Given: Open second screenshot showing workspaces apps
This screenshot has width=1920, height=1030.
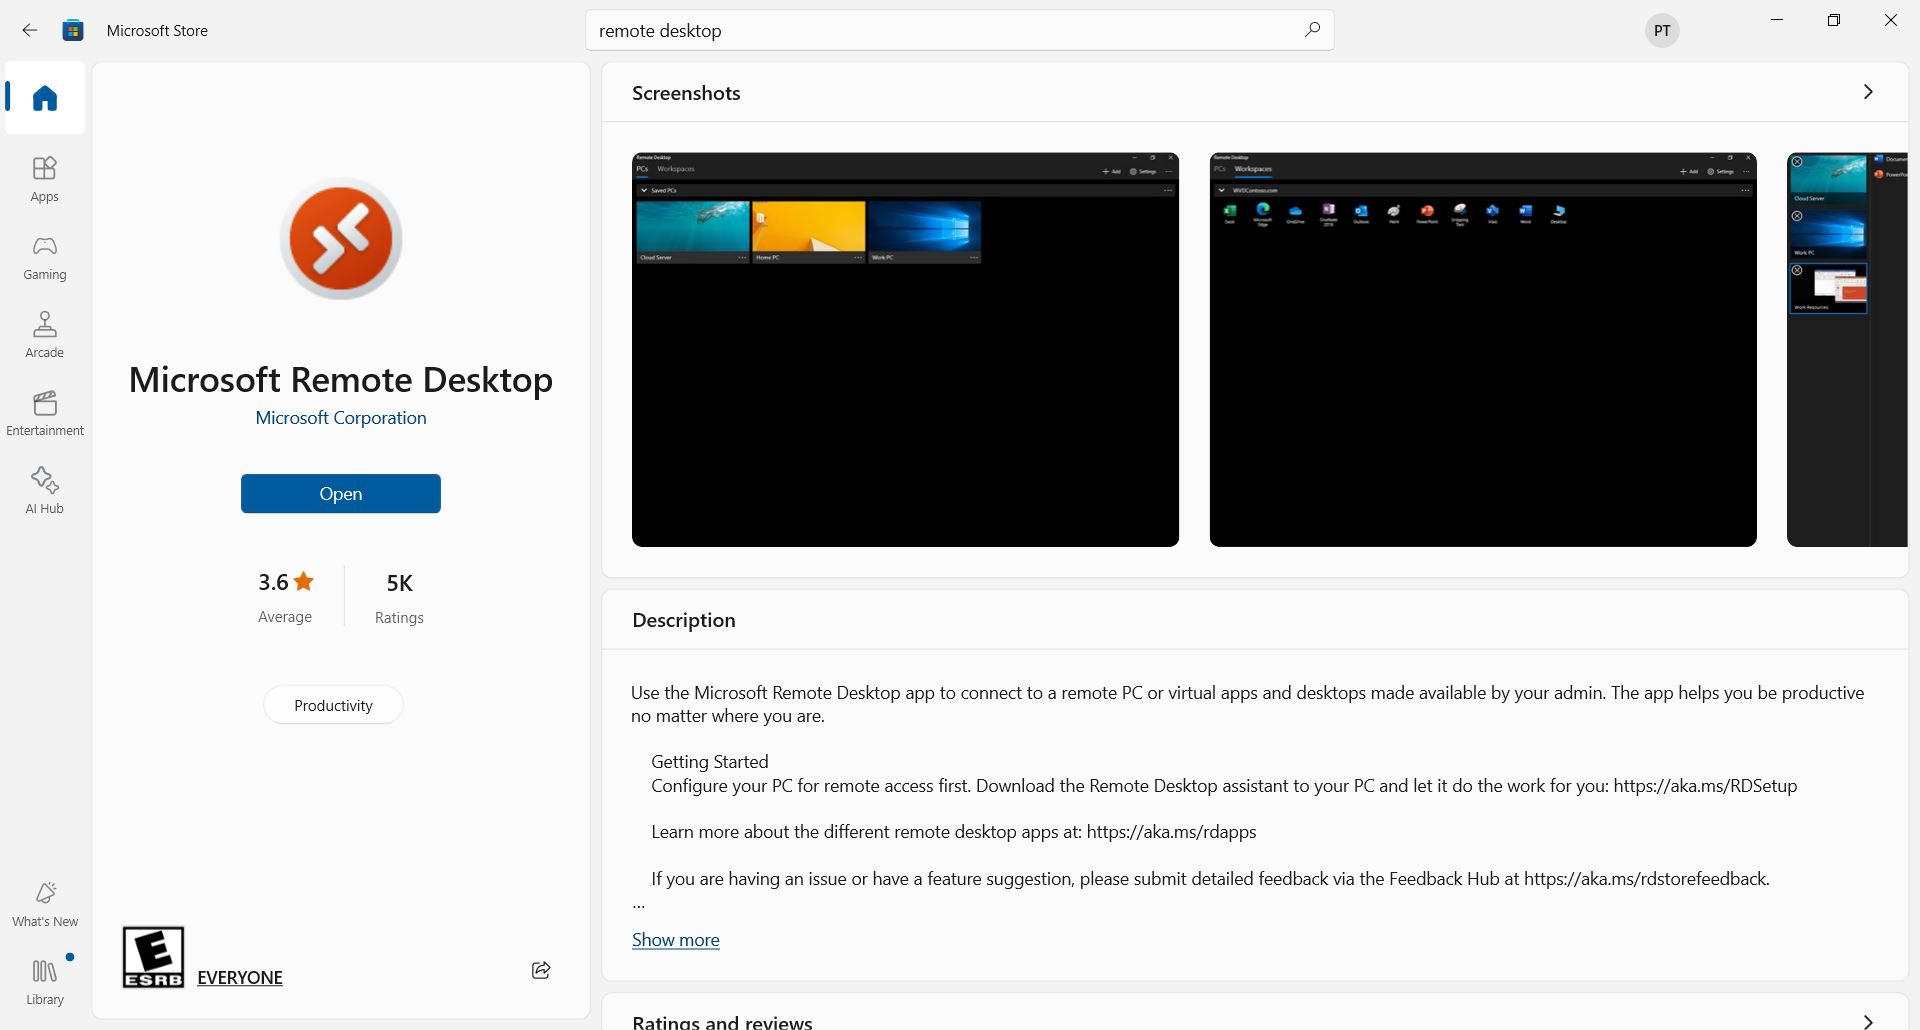Looking at the screenshot, I should (1483, 350).
